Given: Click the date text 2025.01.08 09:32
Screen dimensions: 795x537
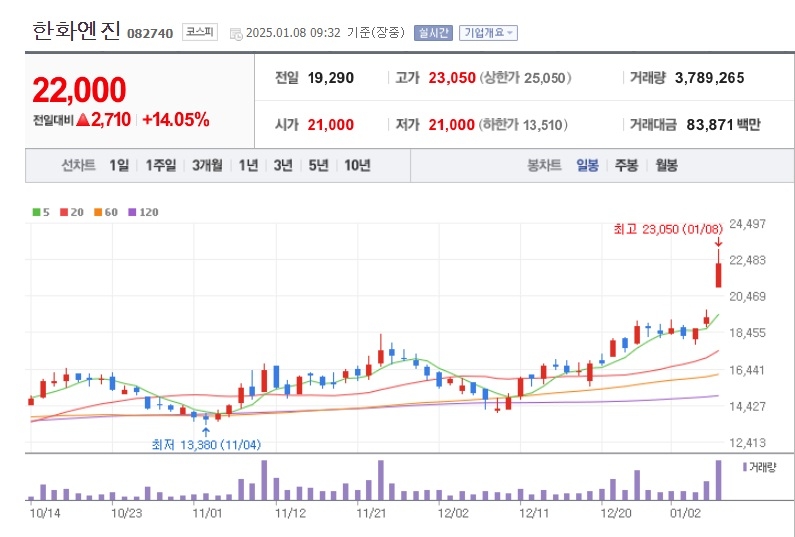Looking at the screenshot, I should (293, 33).
